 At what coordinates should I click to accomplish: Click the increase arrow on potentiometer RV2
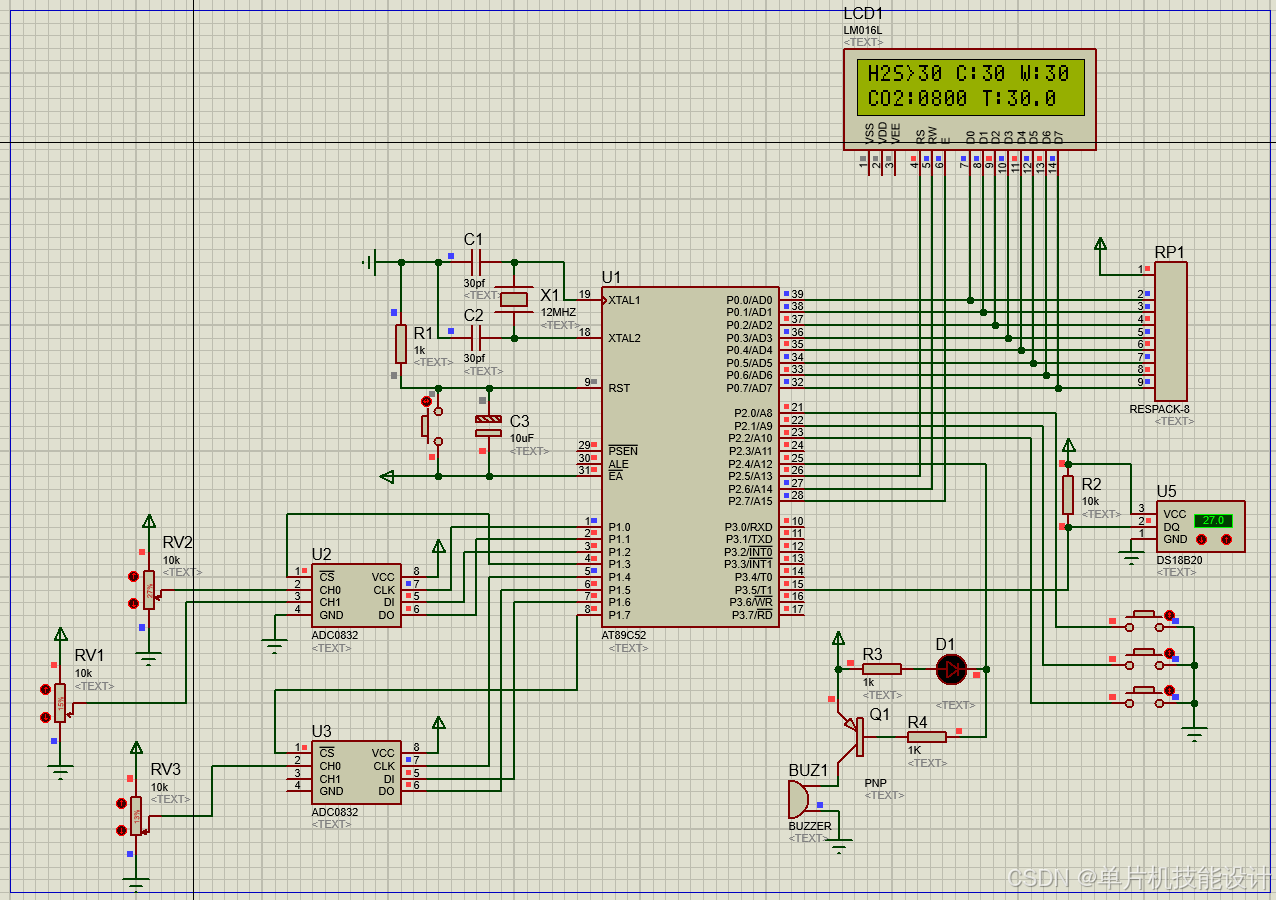coord(133,576)
